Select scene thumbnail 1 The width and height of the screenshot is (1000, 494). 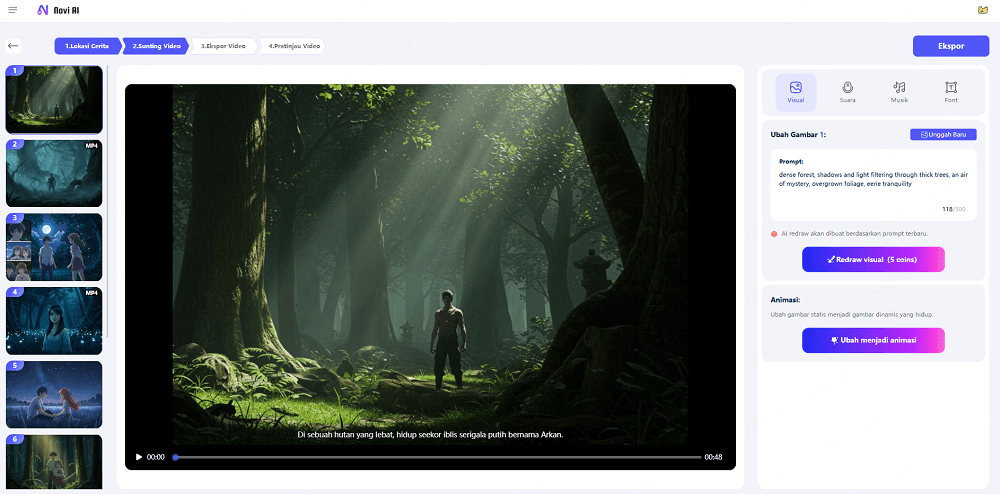click(54, 99)
